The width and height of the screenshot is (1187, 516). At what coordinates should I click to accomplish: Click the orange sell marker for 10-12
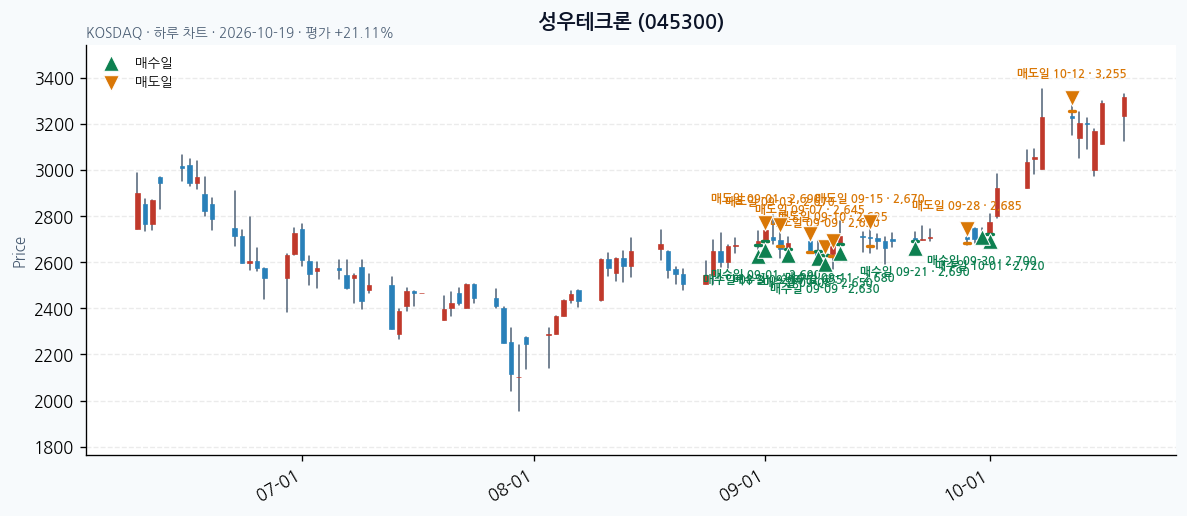(1072, 98)
